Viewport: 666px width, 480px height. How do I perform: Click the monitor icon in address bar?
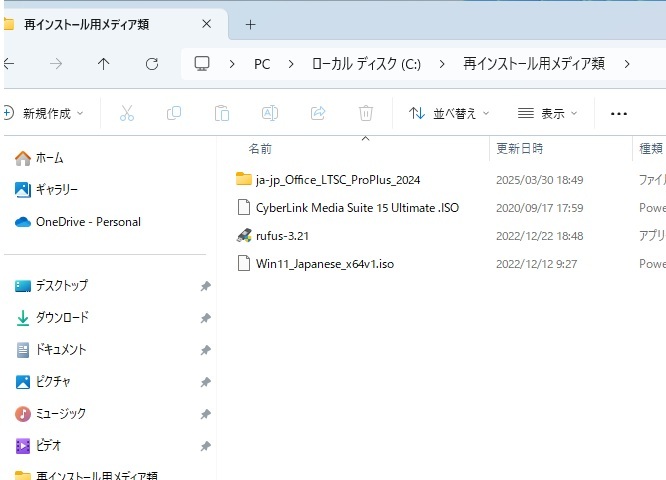point(202,64)
